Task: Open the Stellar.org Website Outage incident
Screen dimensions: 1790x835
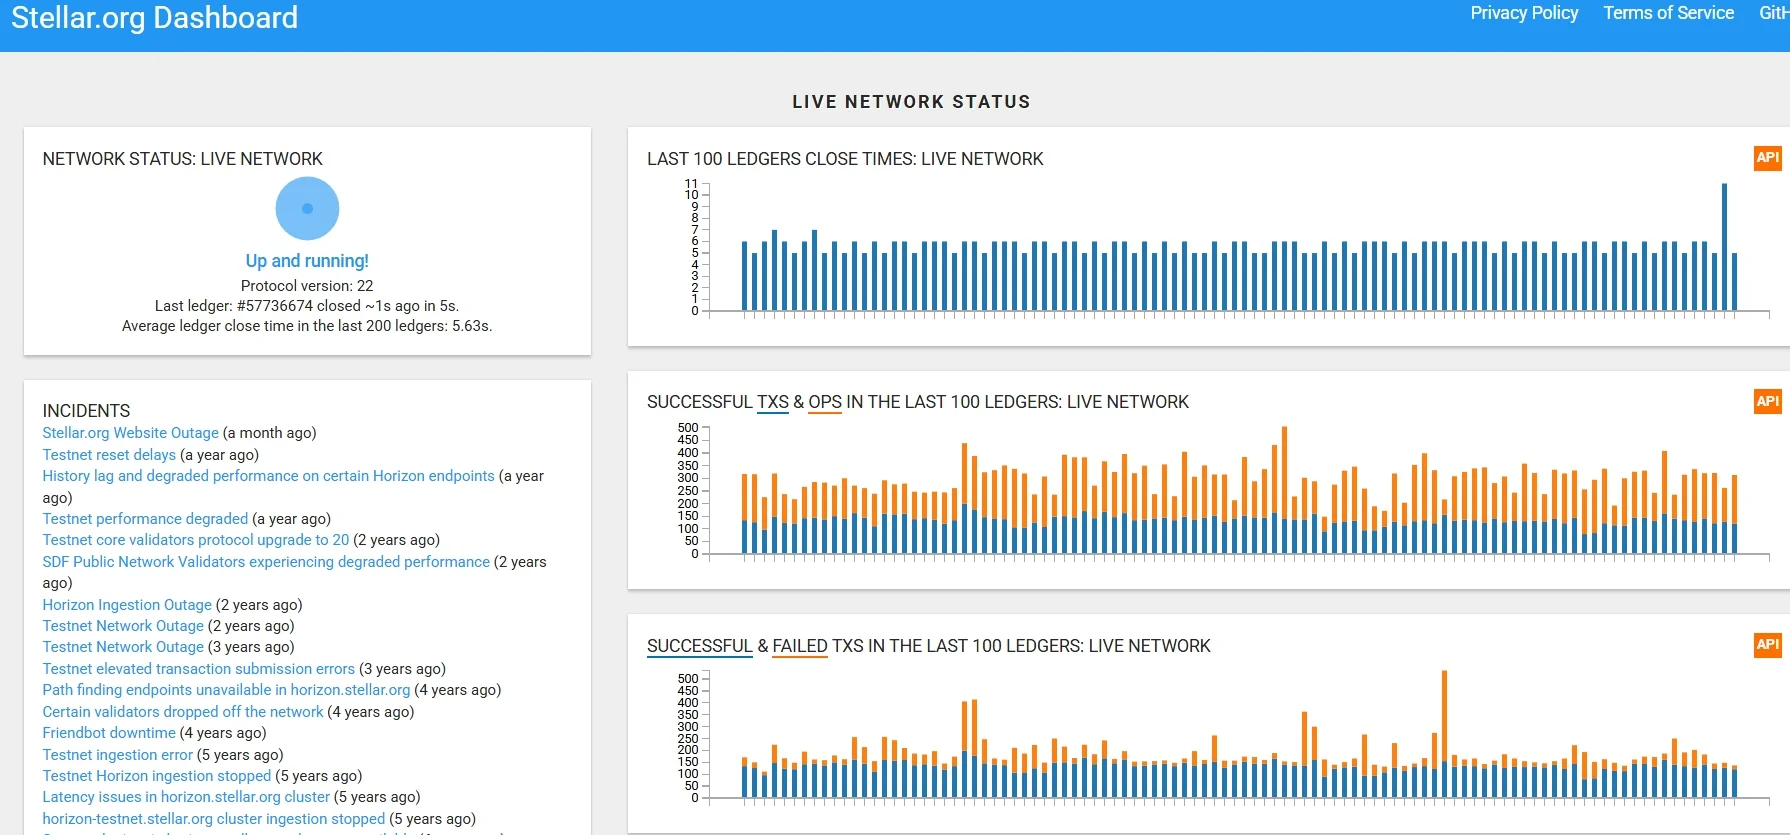Action: [x=130, y=433]
